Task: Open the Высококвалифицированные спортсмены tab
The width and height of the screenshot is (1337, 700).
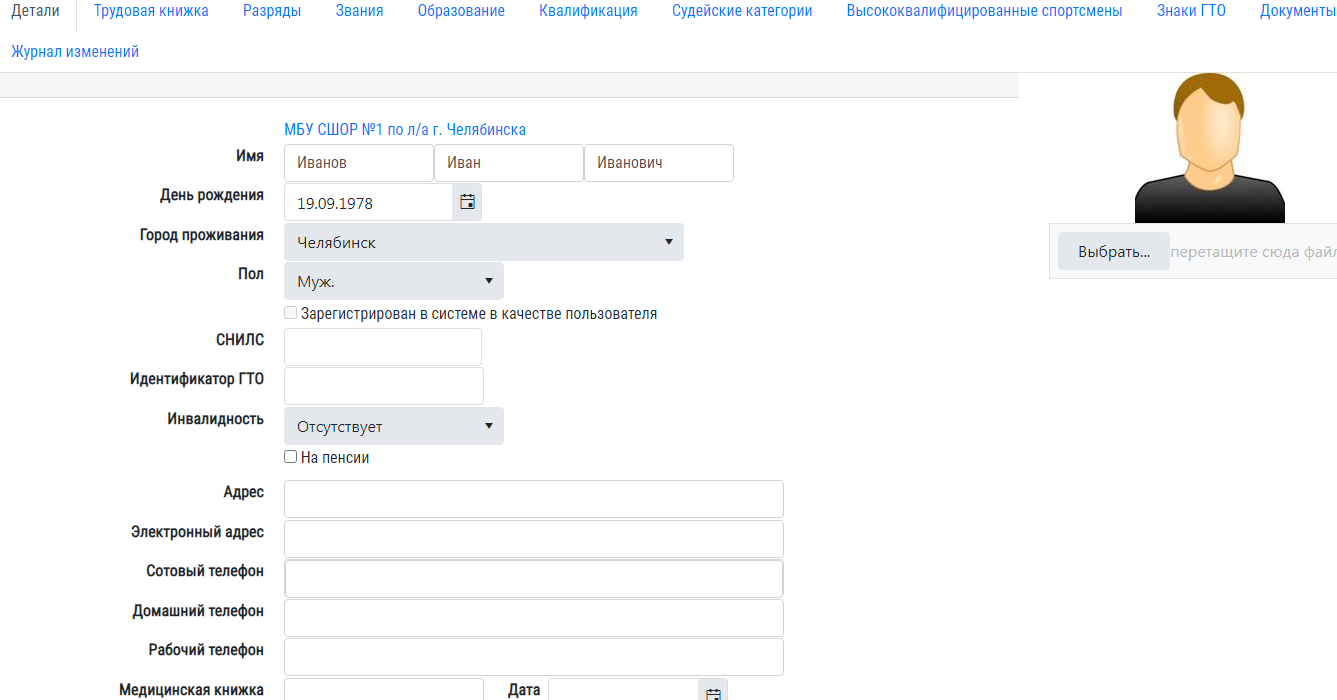Action: click(x=984, y=11)
